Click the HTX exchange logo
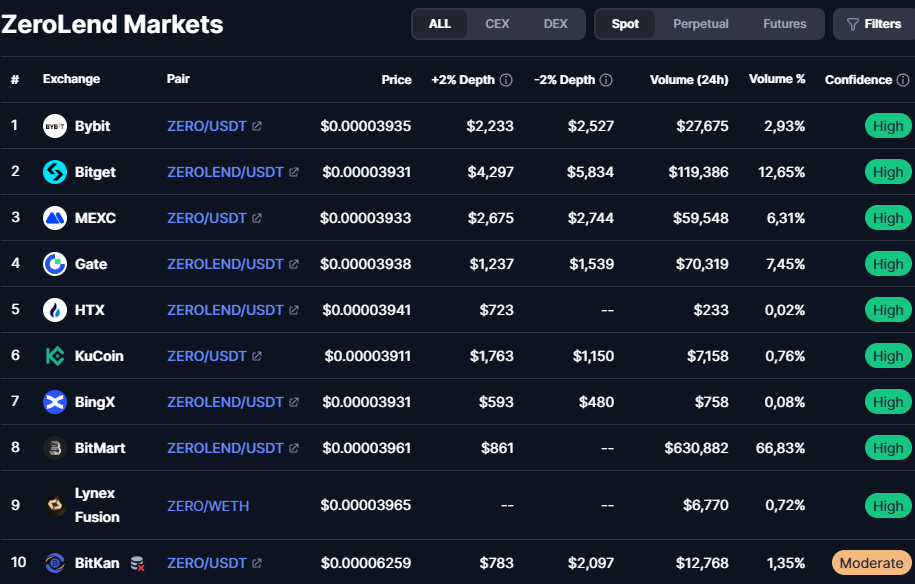Image resolution: width=915 pixels, height=584 pixels. [x=55, y=310]
